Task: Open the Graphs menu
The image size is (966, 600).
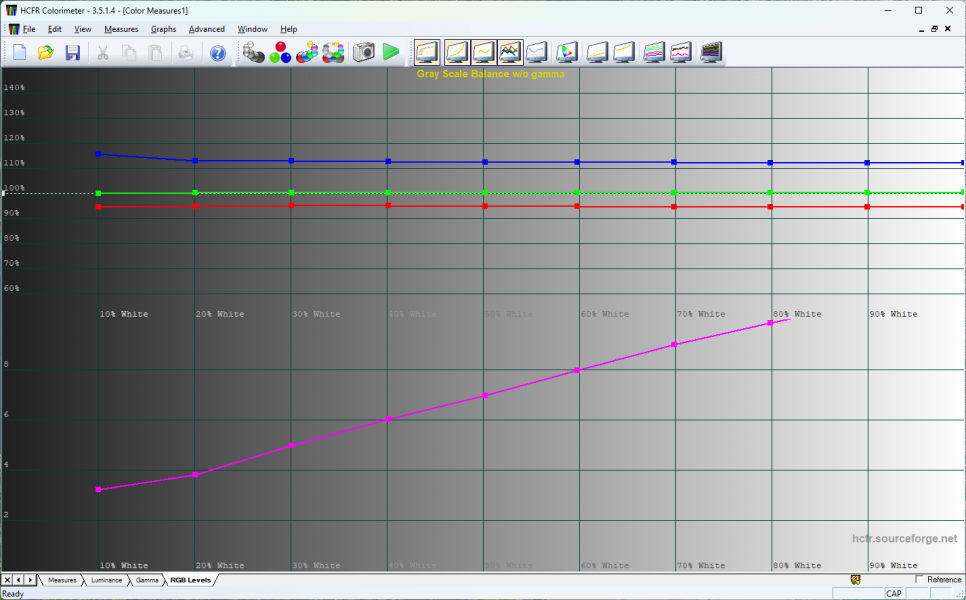Action: coord(163,29)
